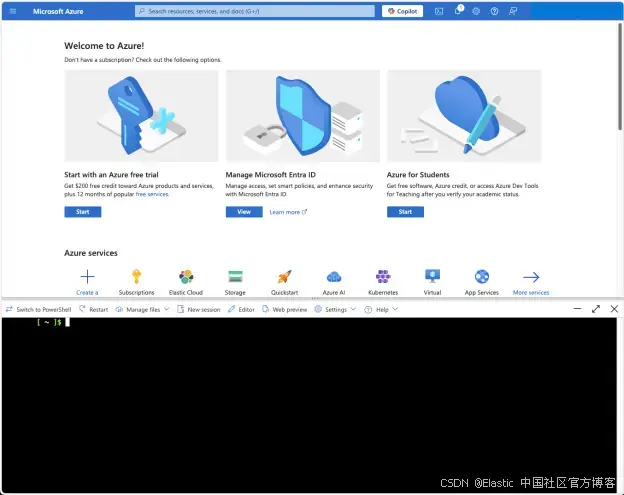Open portal settings gear in header

[476, 11]
